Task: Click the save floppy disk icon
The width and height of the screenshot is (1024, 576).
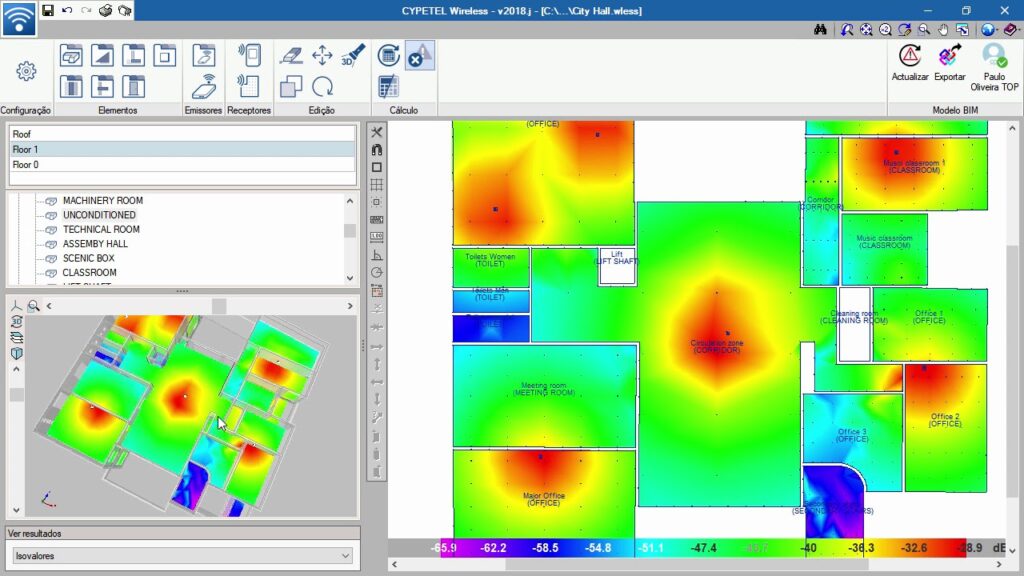Action: [48, 10]
